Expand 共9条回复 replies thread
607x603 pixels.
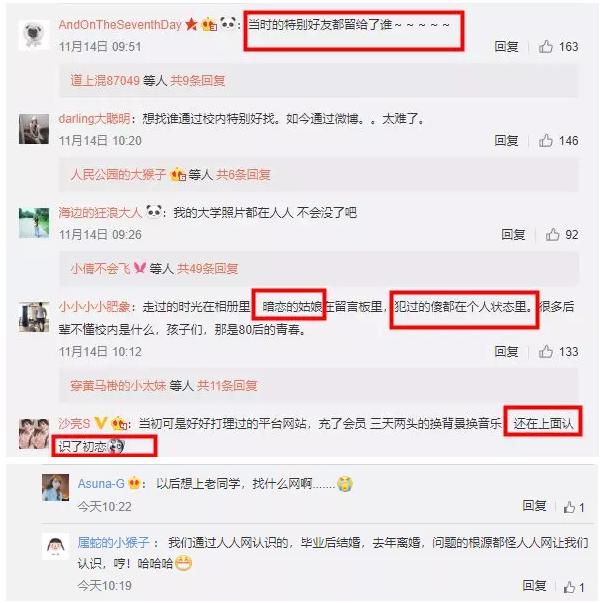coord(198,81)
